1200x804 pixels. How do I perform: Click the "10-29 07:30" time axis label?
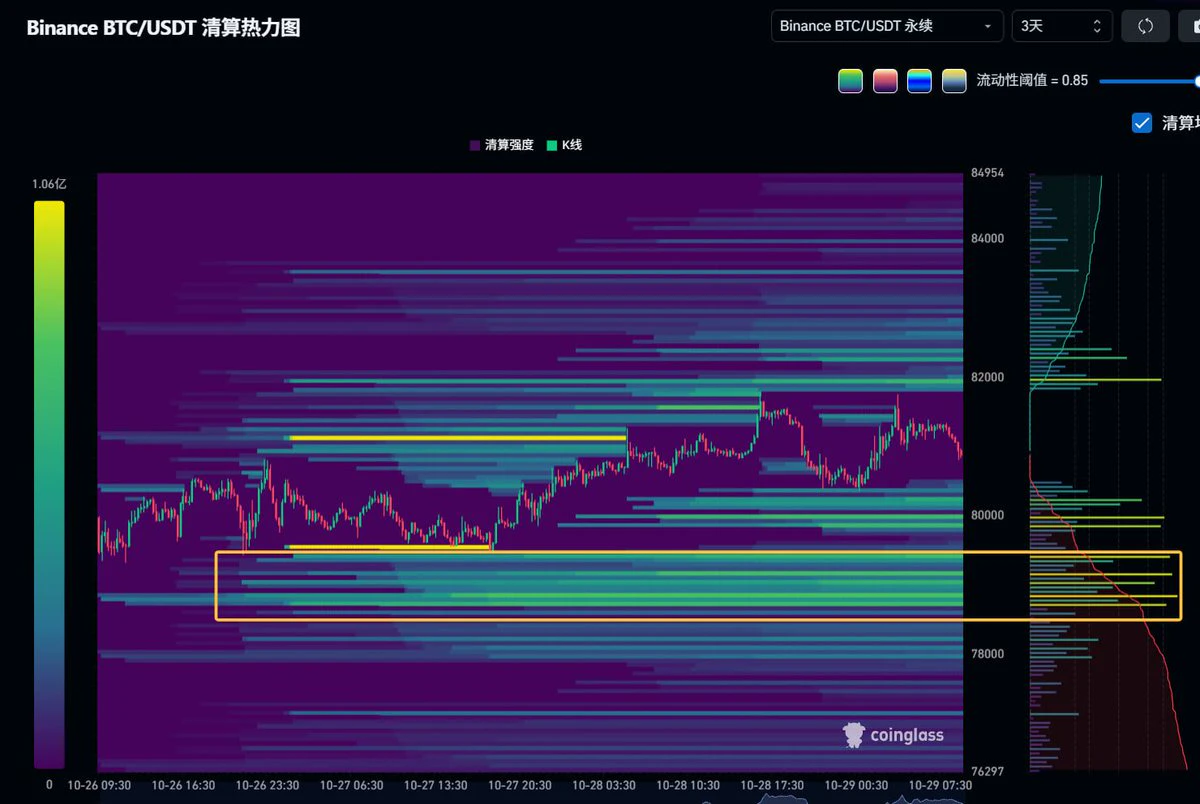(x=939, y=786)
